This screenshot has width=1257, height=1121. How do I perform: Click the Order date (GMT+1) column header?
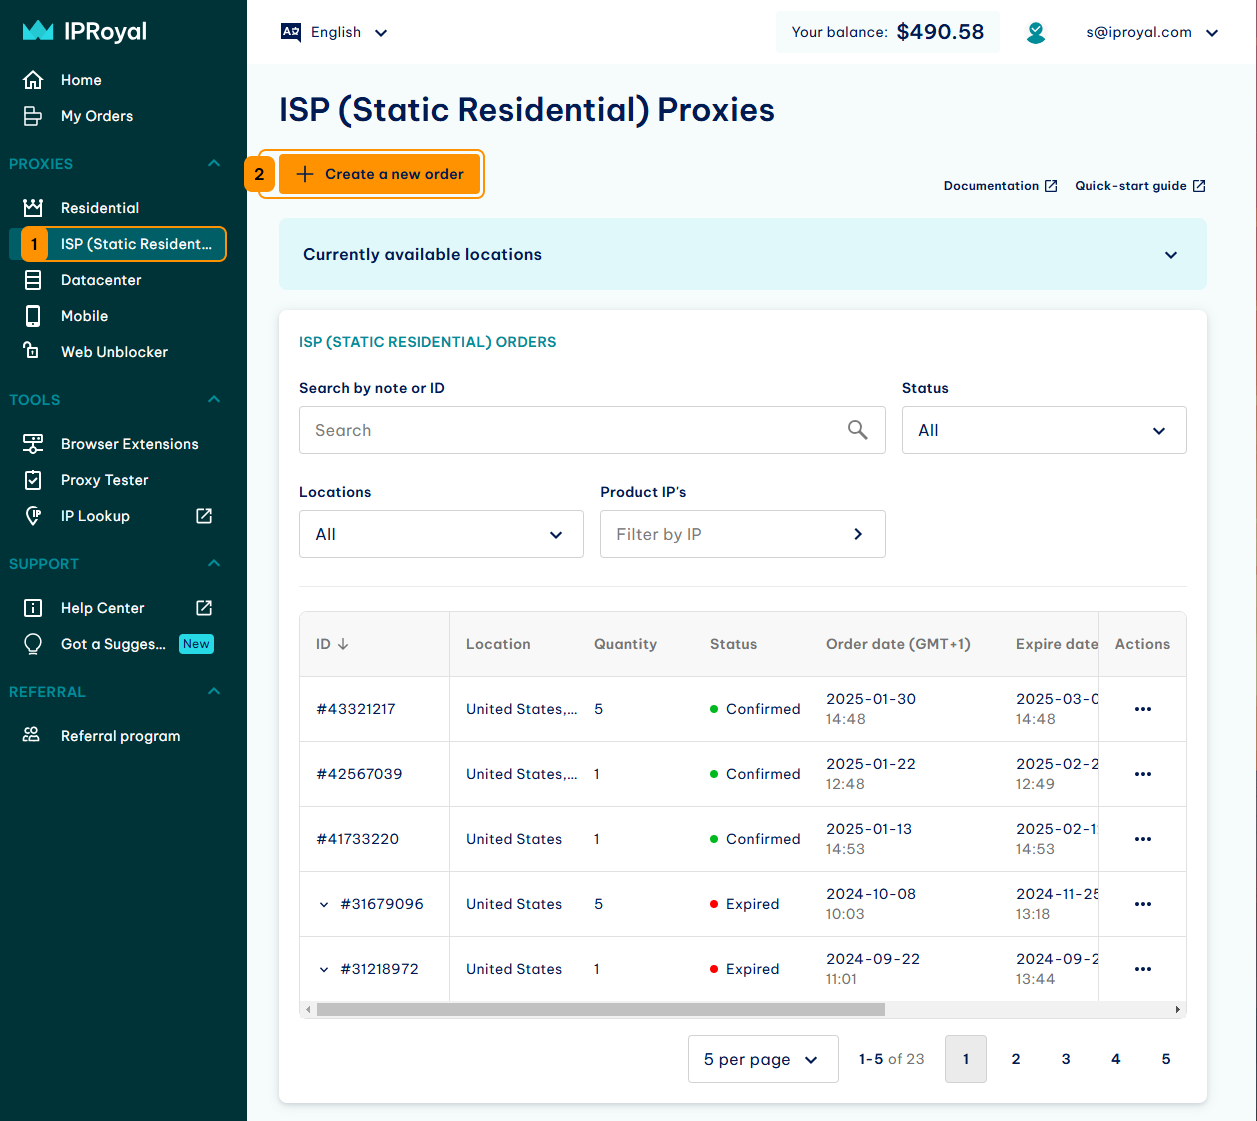[x=898, y=644]
